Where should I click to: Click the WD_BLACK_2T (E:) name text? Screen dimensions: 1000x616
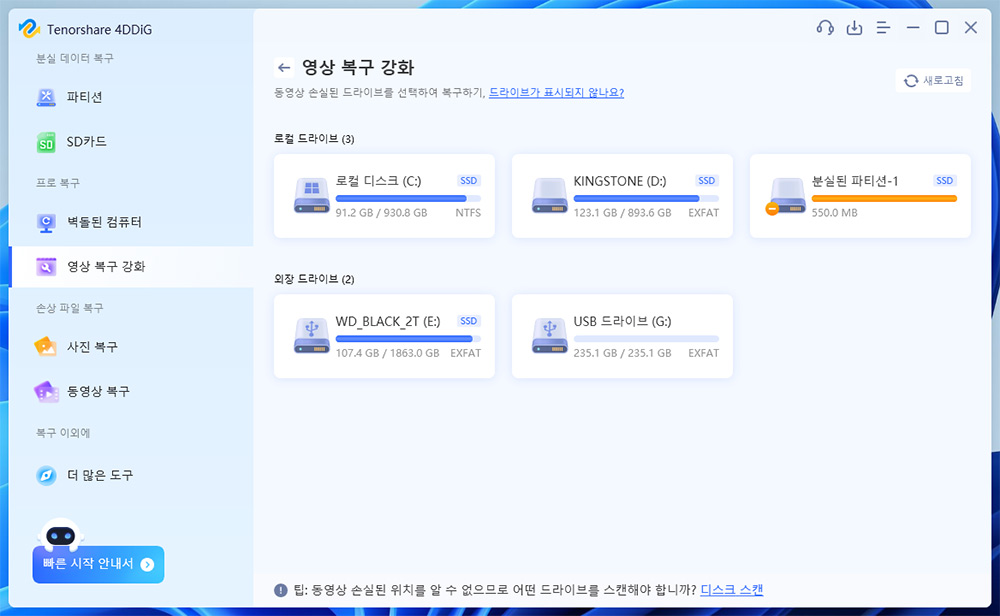(388, 321)
